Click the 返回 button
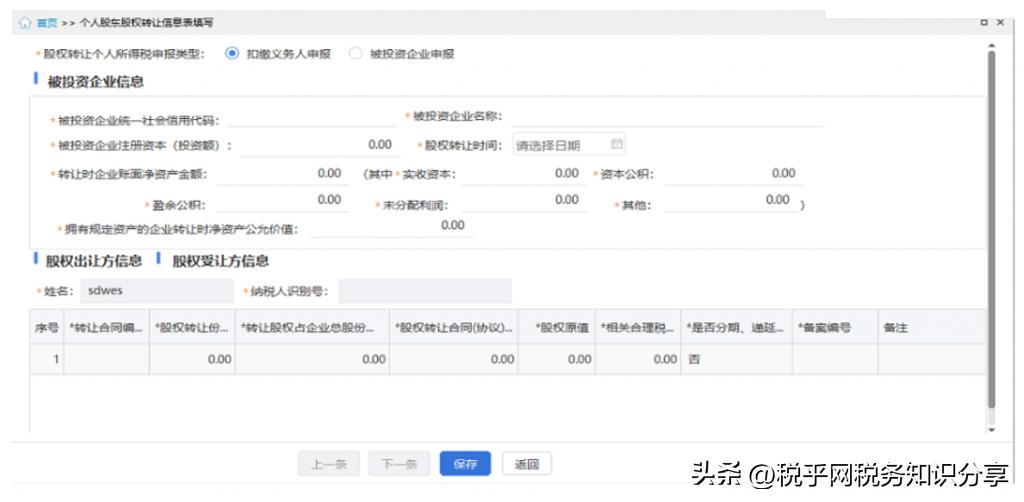This screenshot has height=502, width=1024. [526, 464]
